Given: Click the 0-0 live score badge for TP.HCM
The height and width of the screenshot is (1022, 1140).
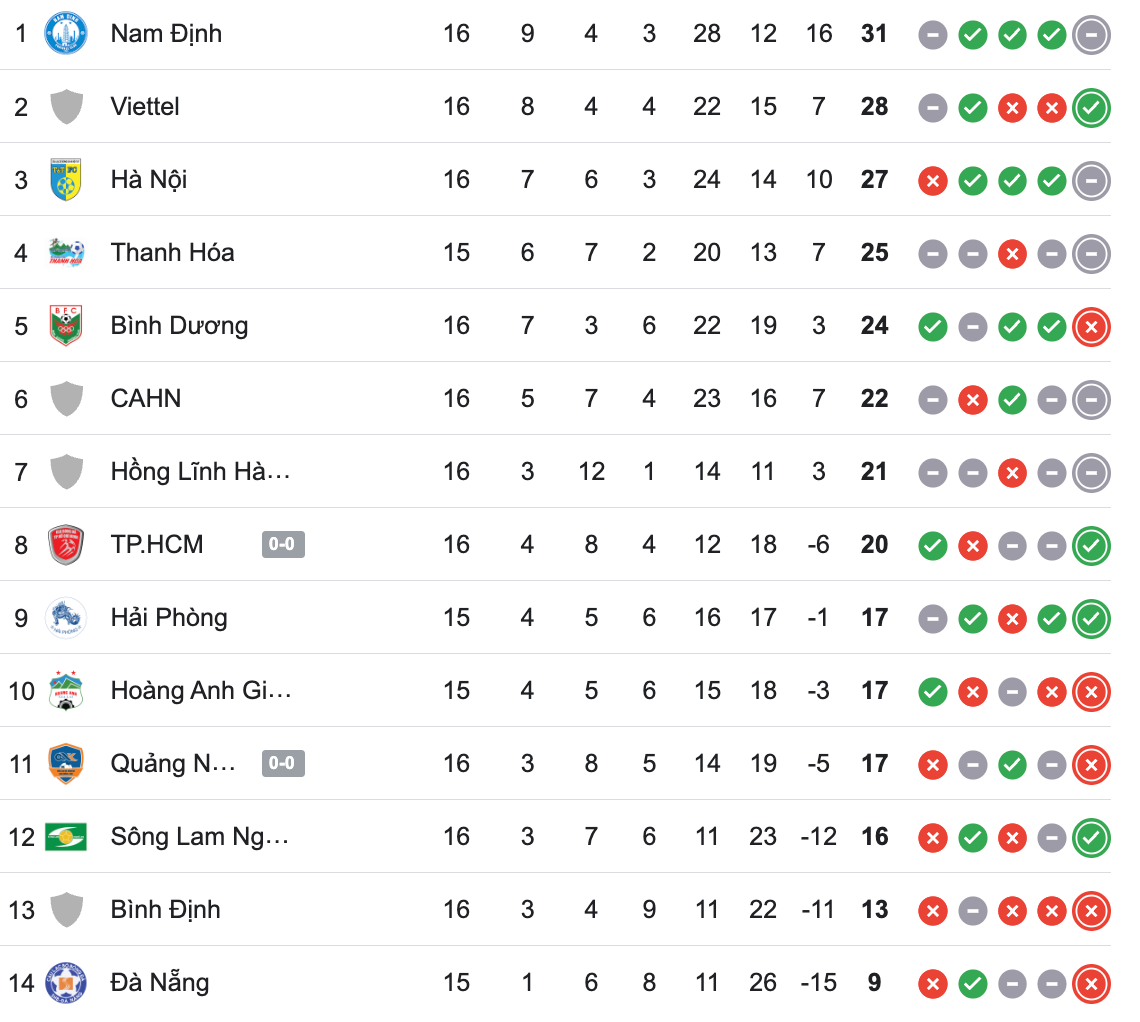Looking at the screenshot, I should click(283, 545).
